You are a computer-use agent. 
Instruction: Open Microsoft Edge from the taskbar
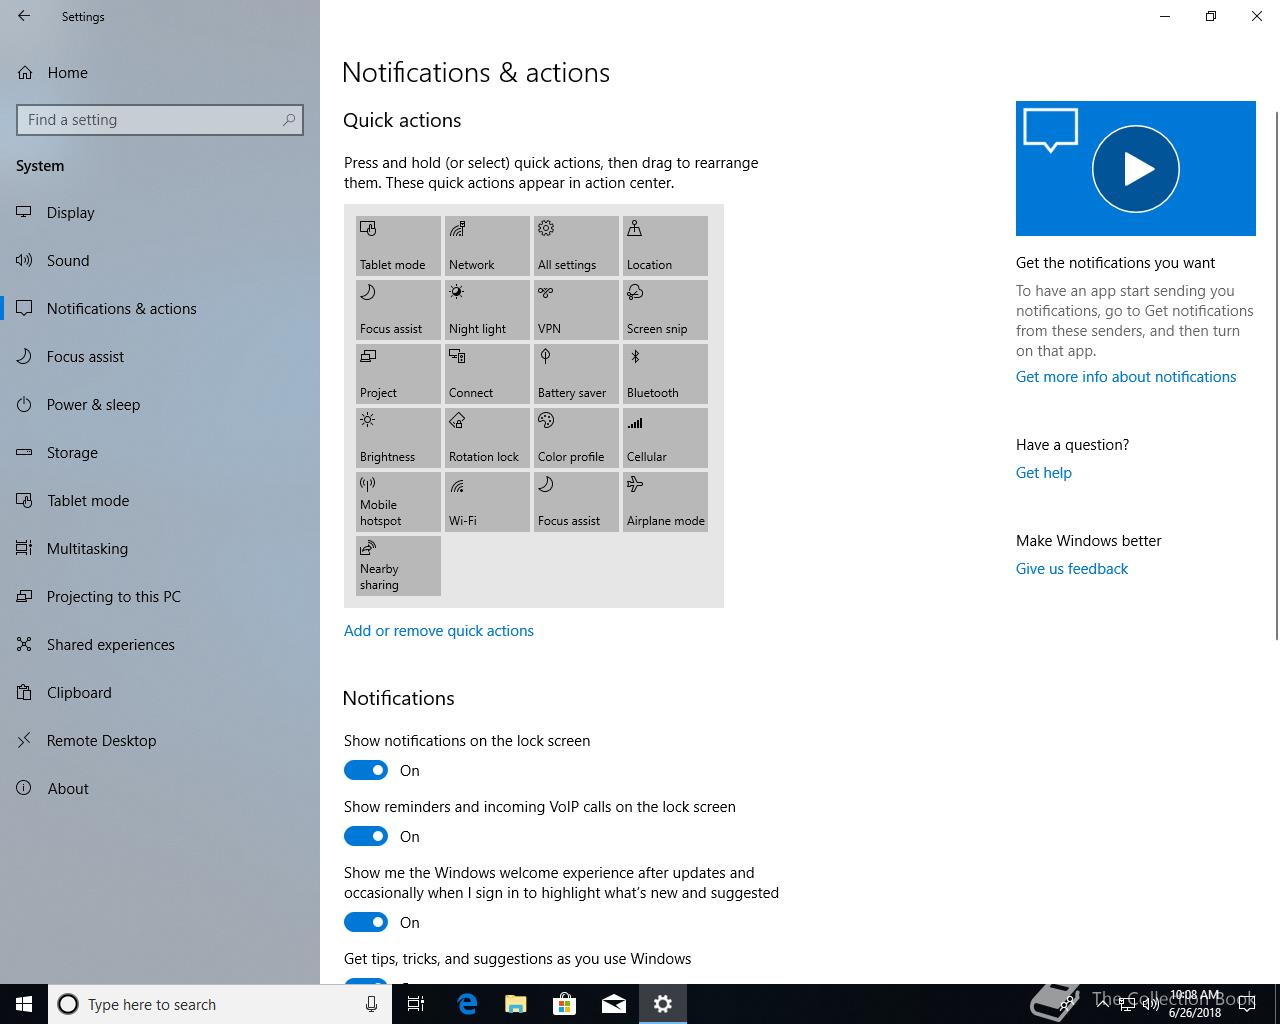[x=467, y=1004]
